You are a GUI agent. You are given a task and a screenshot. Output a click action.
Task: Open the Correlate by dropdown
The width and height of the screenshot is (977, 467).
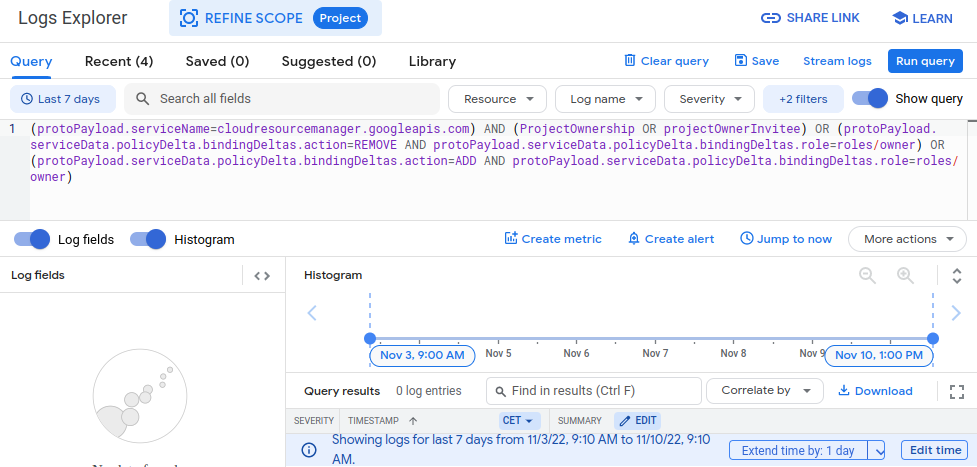pos(765,391)
